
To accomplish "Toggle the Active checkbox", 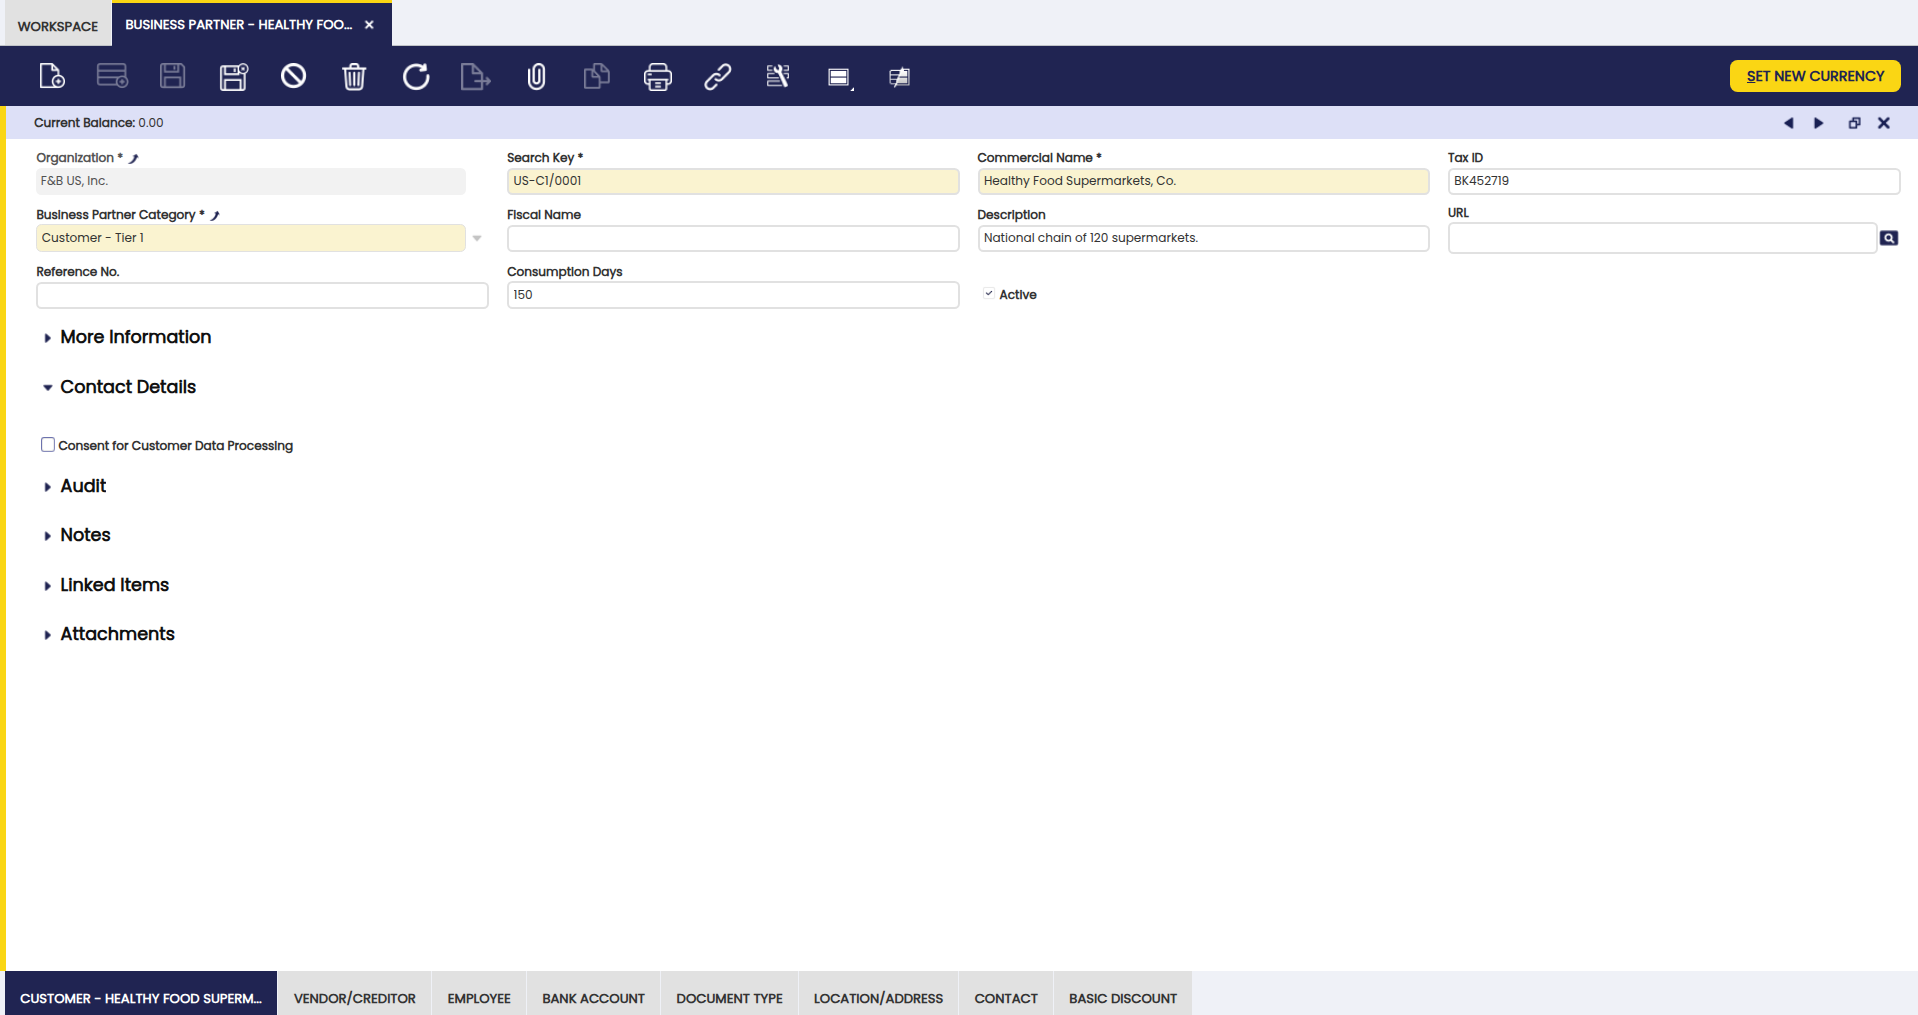I will pyautogui.click(x=988, y=294).
